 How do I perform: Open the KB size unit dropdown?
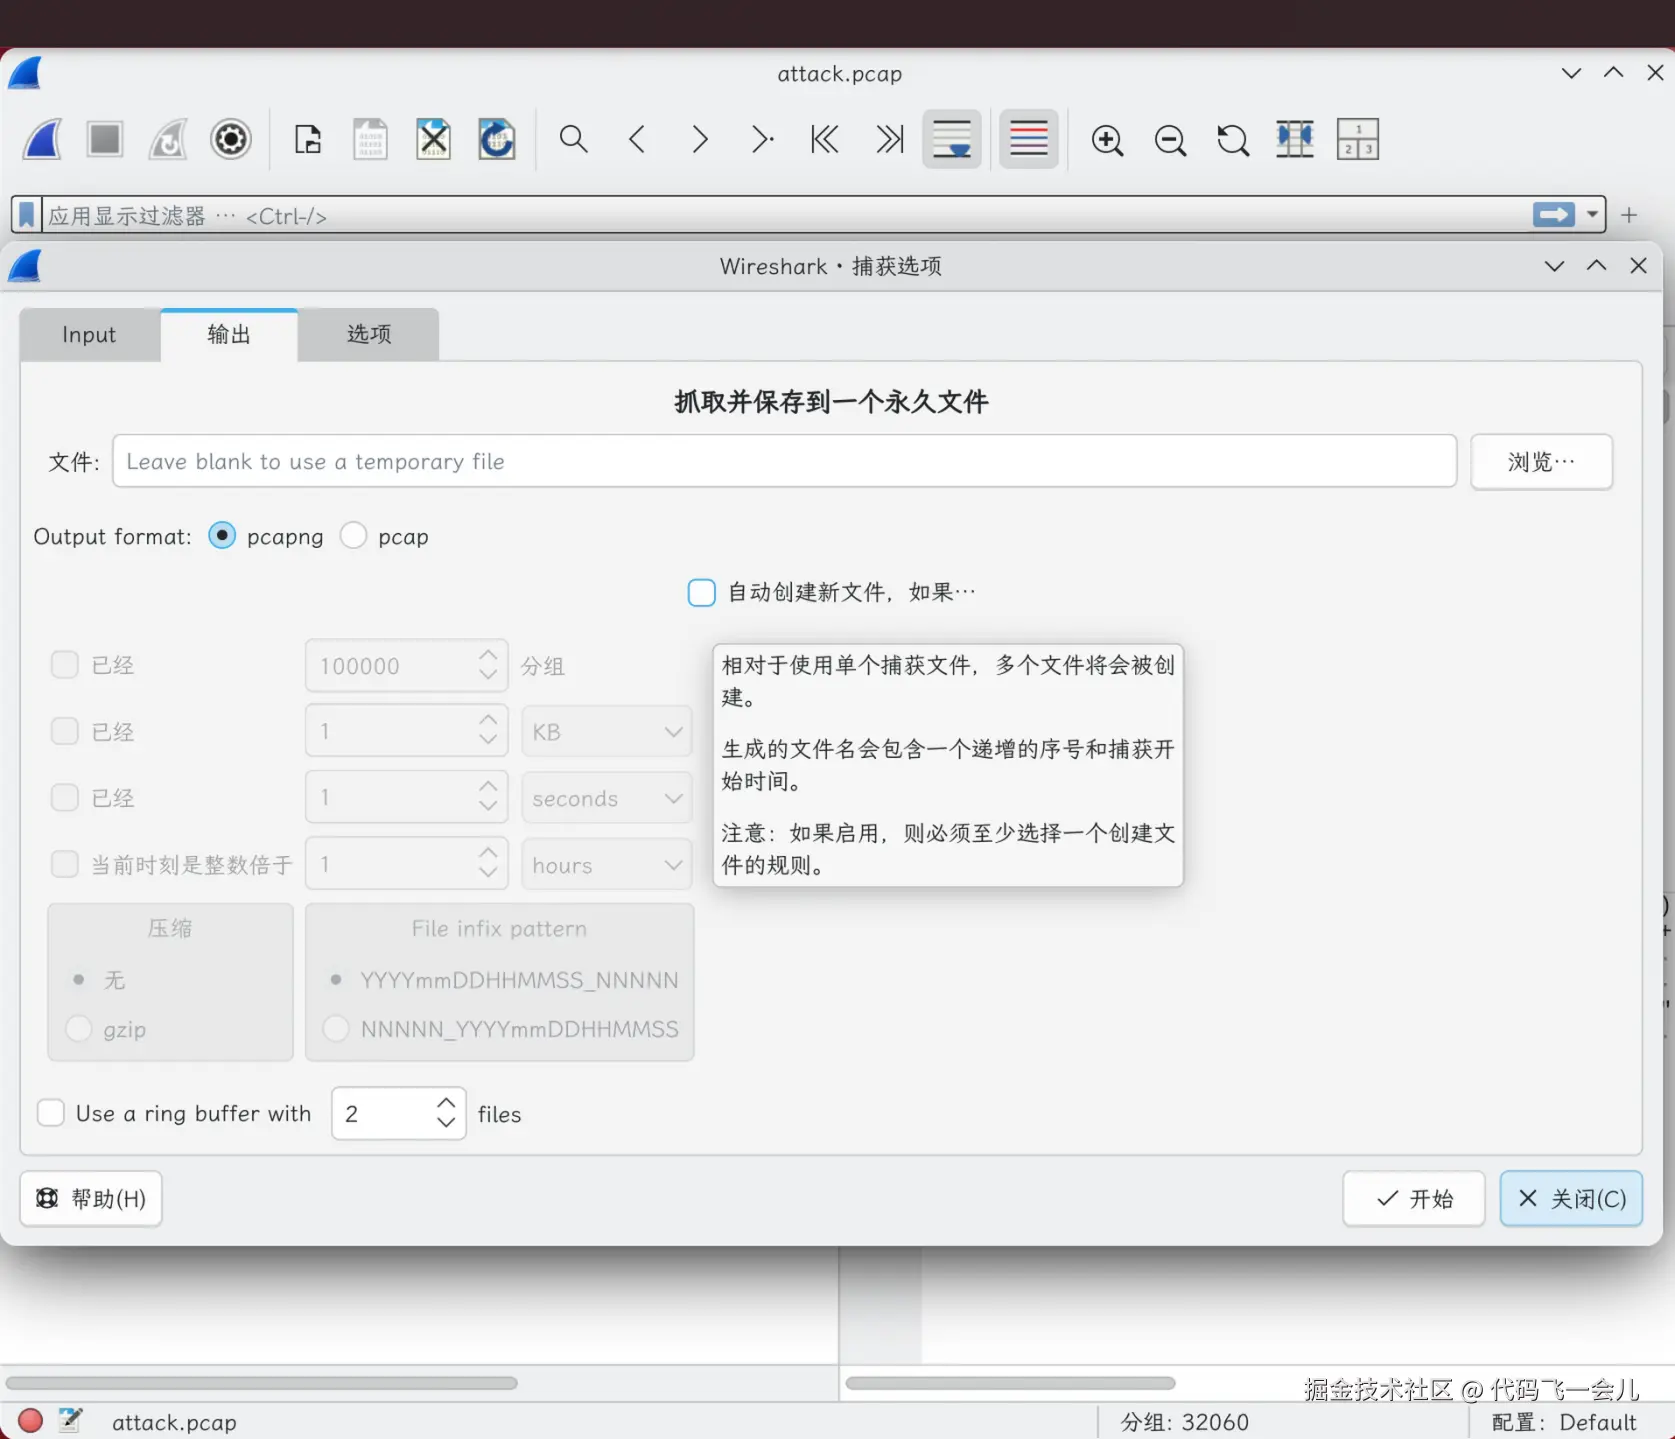coord(607,731)
